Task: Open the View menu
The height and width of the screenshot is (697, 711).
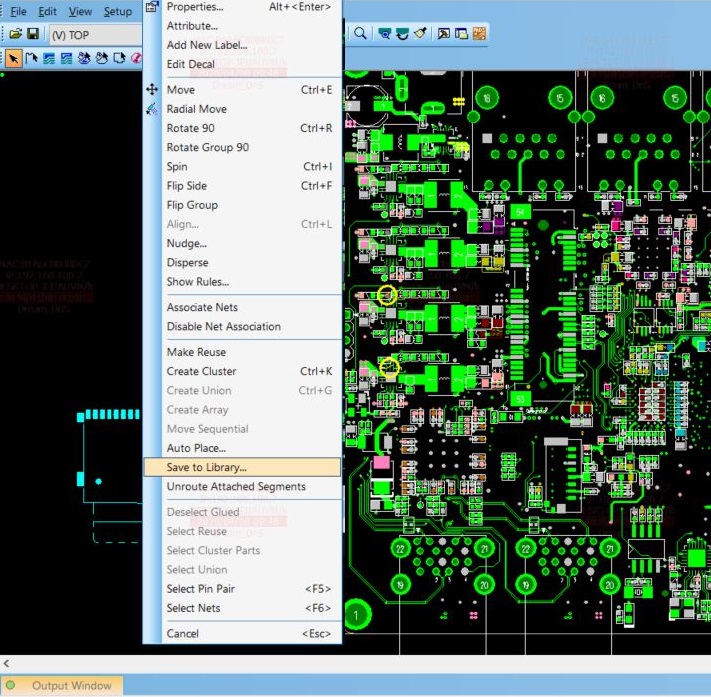Action: coord(80,11)
